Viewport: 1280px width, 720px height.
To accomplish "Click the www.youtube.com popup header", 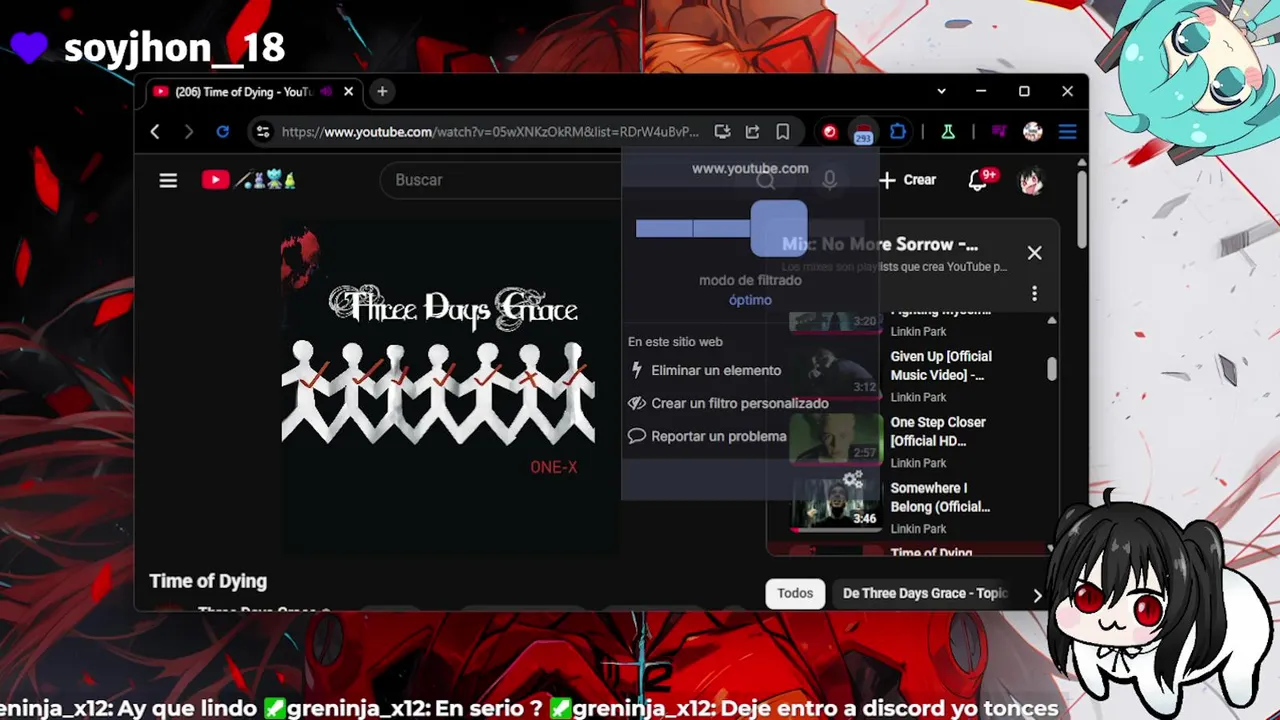I will click(x=750, y=168).
